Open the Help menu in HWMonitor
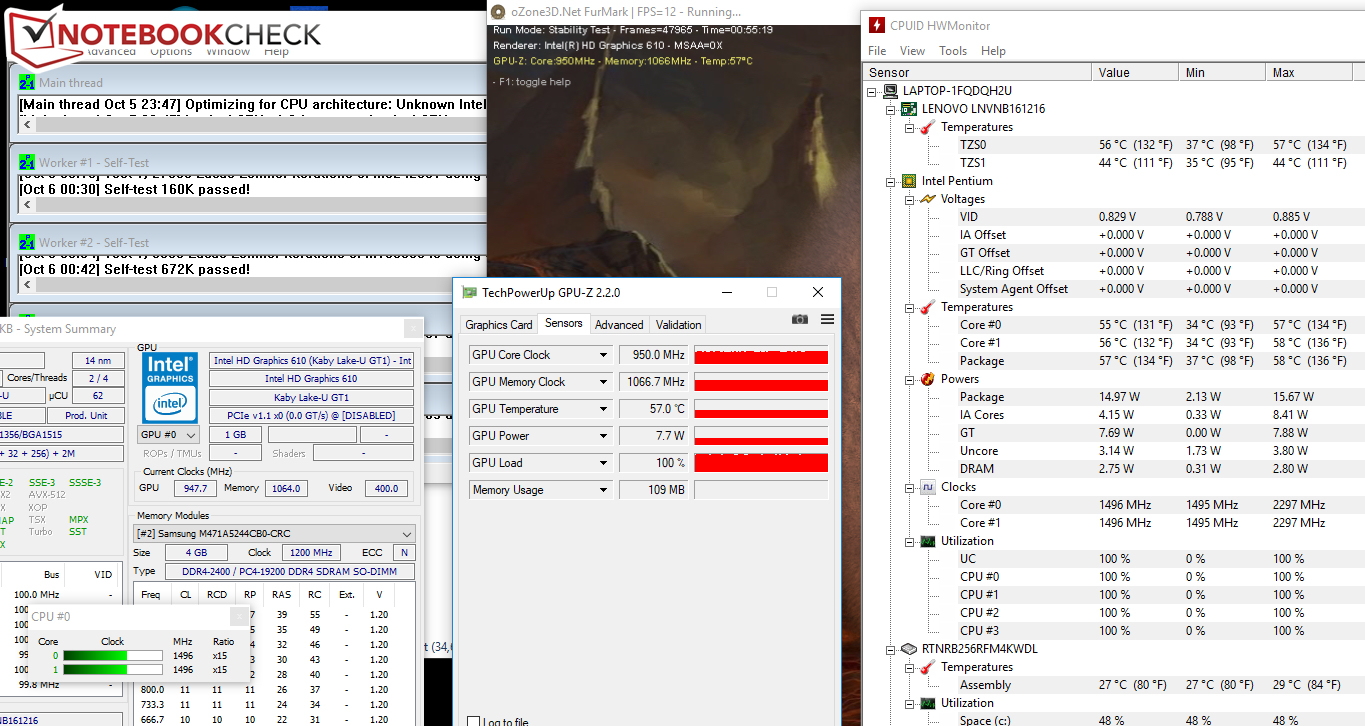The image size is (1365, 726). 993,51
